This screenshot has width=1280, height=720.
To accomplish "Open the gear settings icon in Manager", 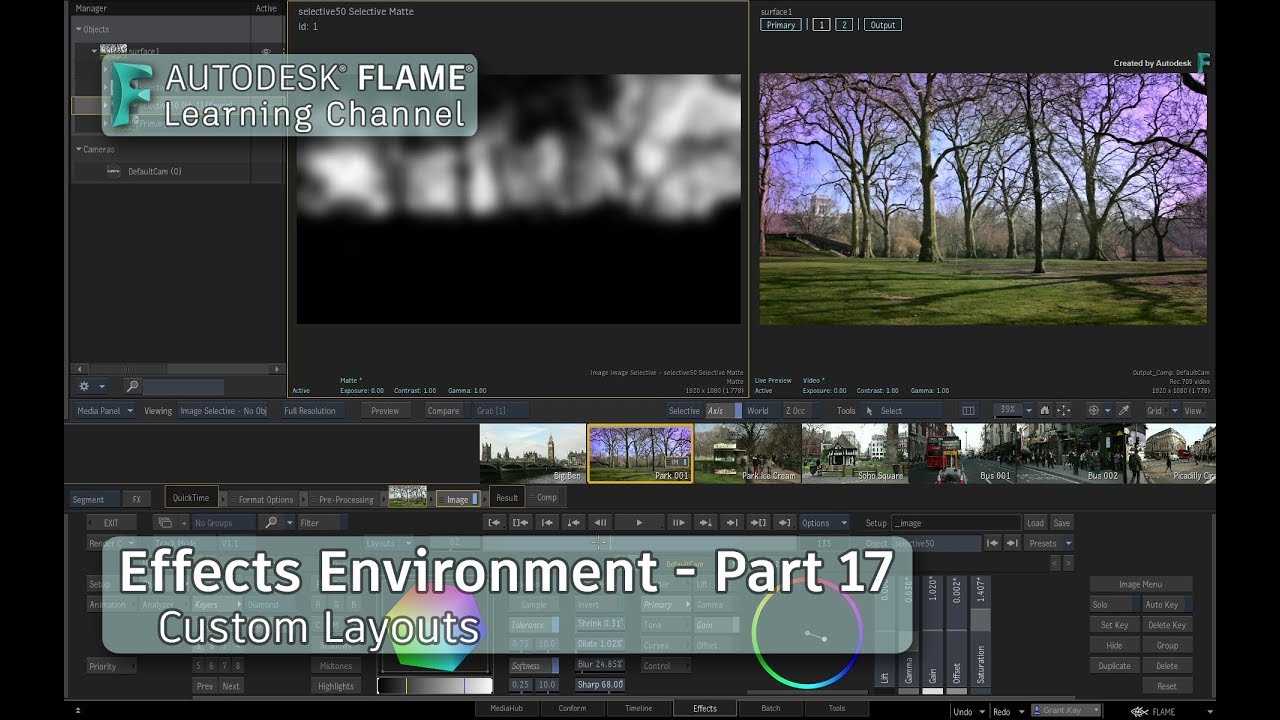I will tap(85, 386).
